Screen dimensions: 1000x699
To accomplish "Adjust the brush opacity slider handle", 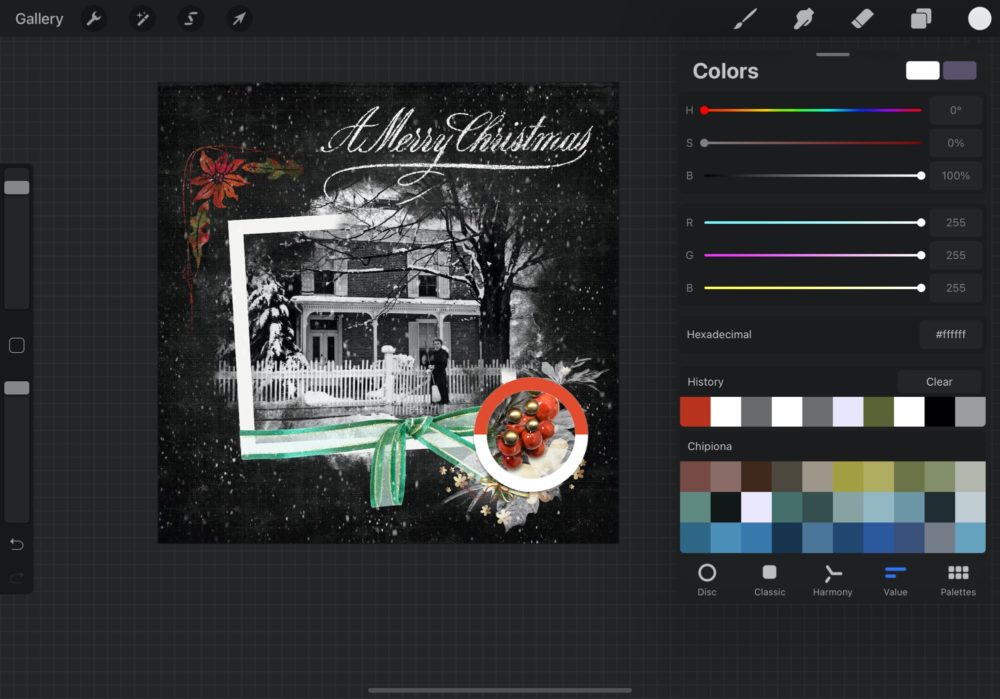I will click(17, 388).
